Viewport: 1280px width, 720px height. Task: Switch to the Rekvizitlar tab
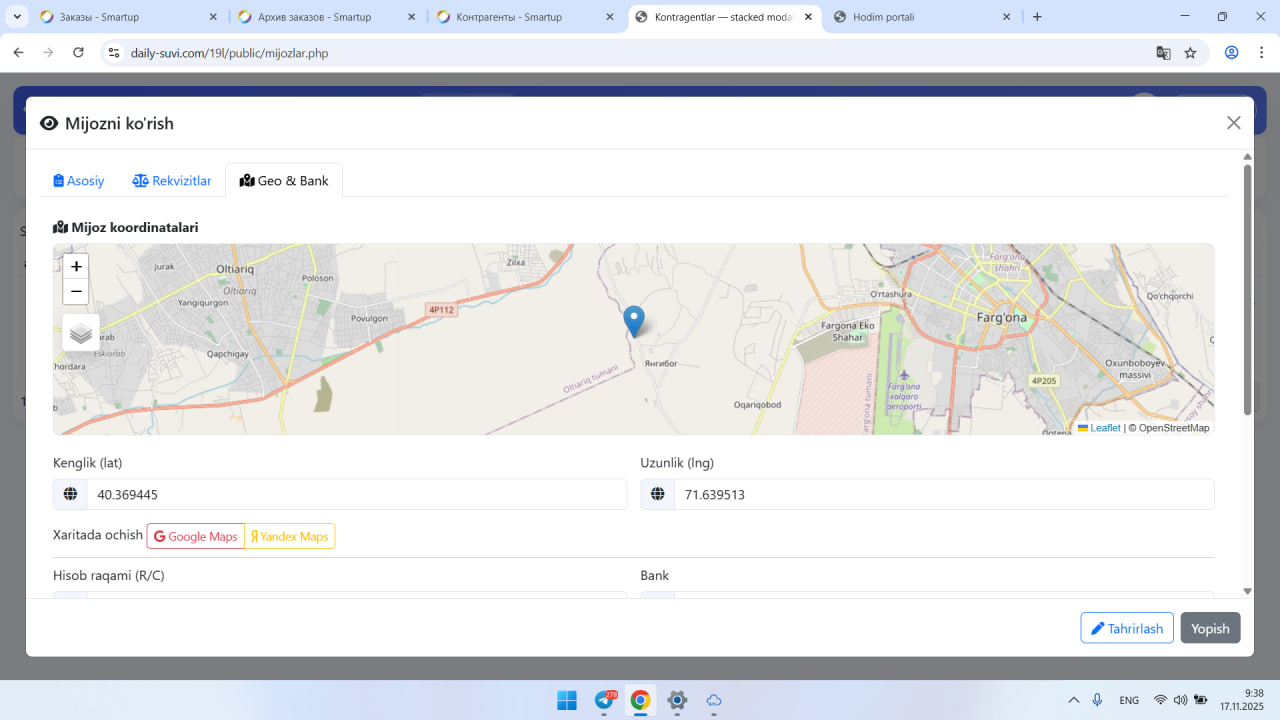pos(172,181)
